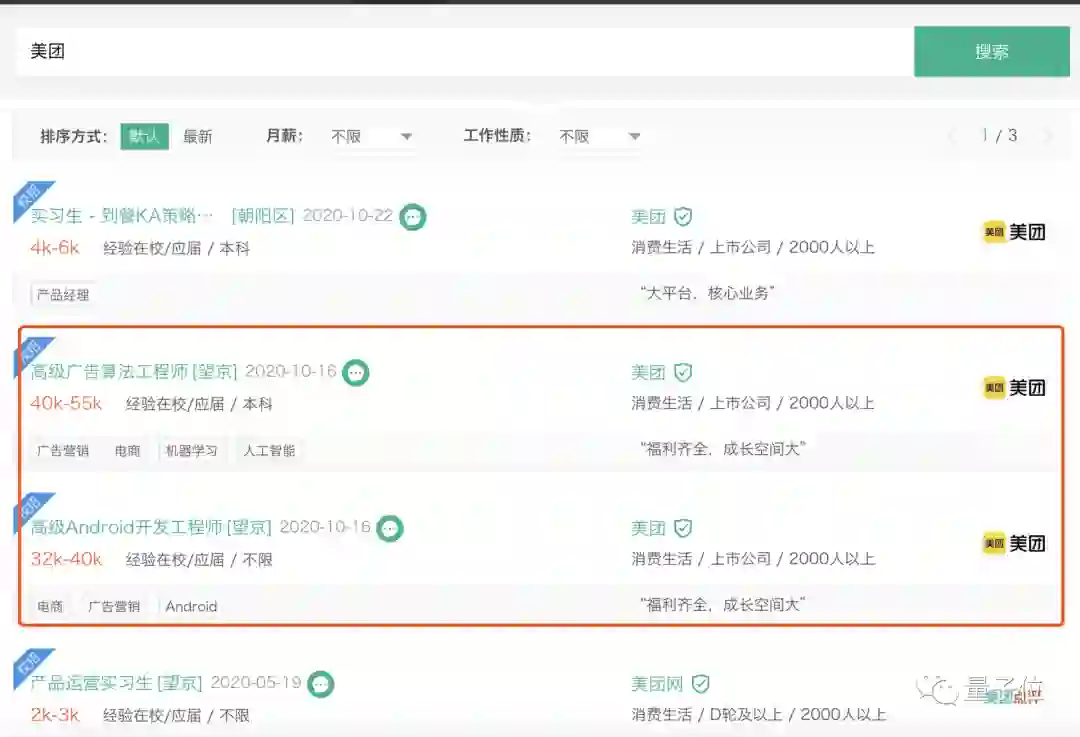Open the 工作性质 job type dropdown

tap(600, 136)
